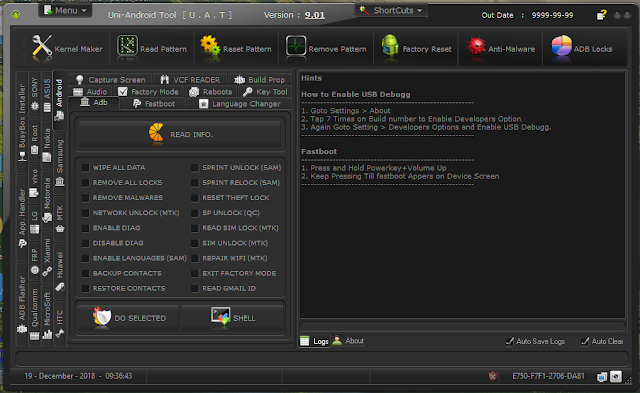Open the VCF READER tab
Screen dimensions: 640x393
190,80
